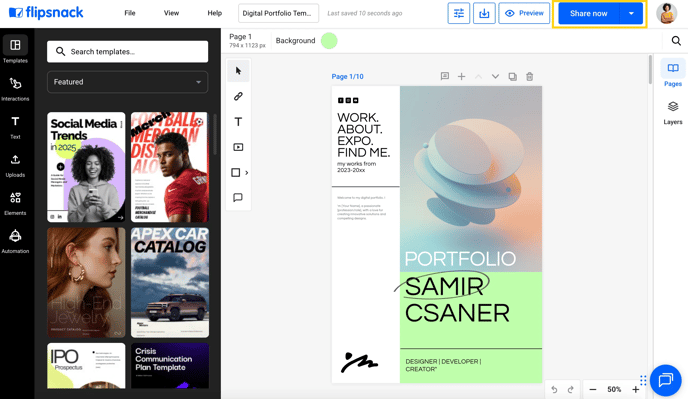Open the Elements panel

[15, 203]
